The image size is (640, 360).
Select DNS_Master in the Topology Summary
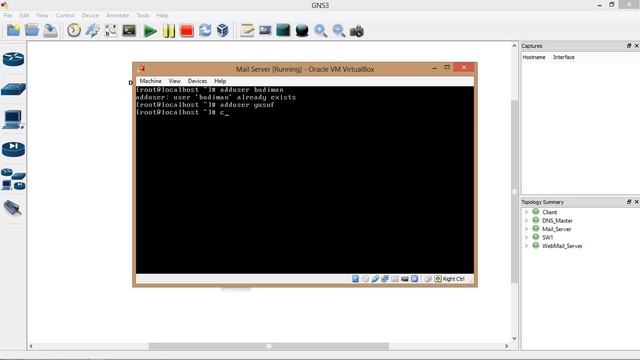(557, 220)
